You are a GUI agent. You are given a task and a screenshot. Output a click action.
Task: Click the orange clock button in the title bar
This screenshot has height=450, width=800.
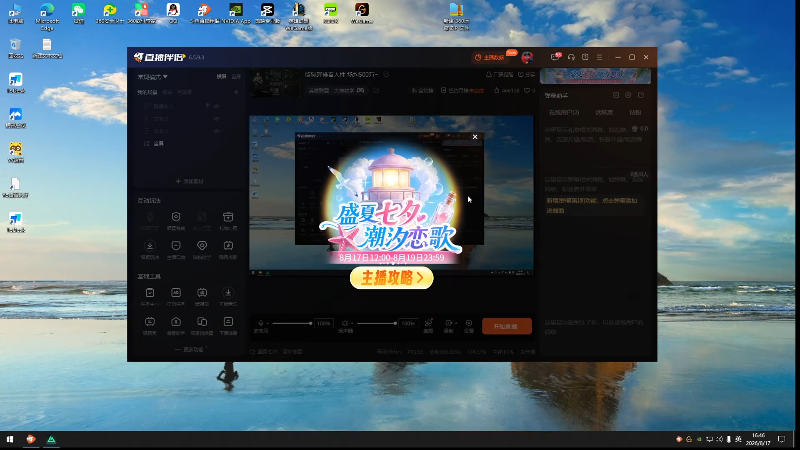point(491,58)
